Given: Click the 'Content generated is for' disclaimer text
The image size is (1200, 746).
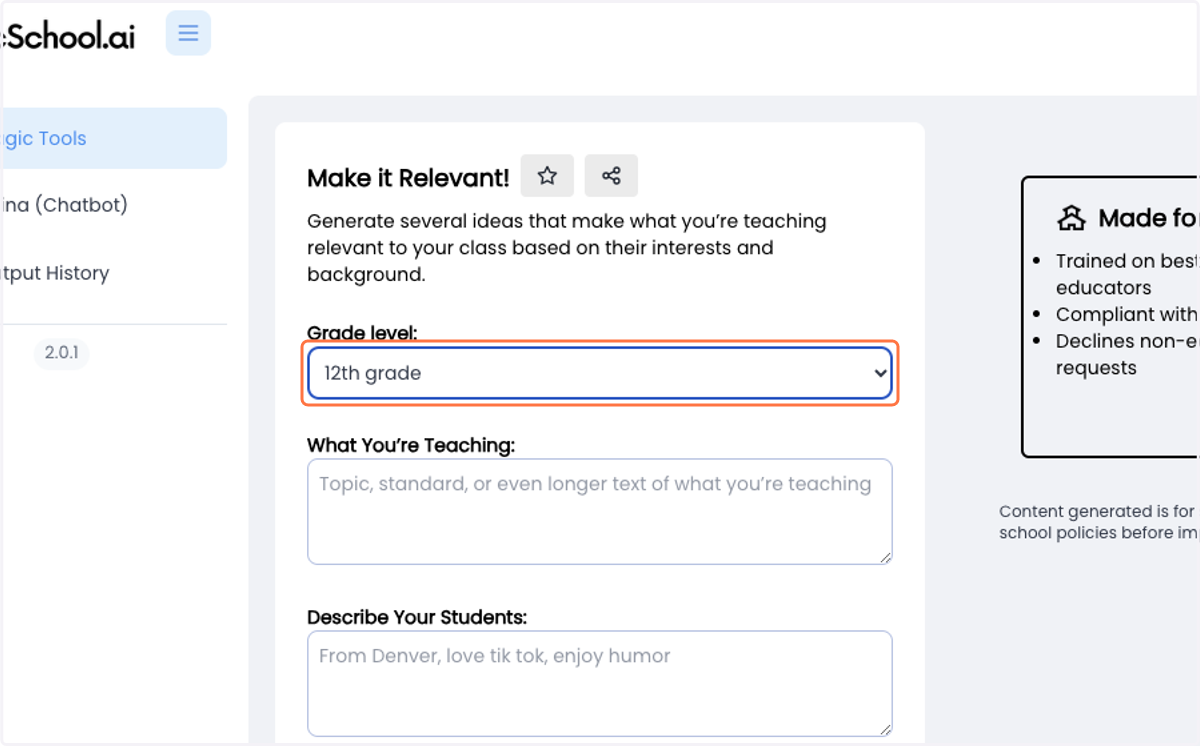Looking at the screenshot, I should pos(1098,522).
